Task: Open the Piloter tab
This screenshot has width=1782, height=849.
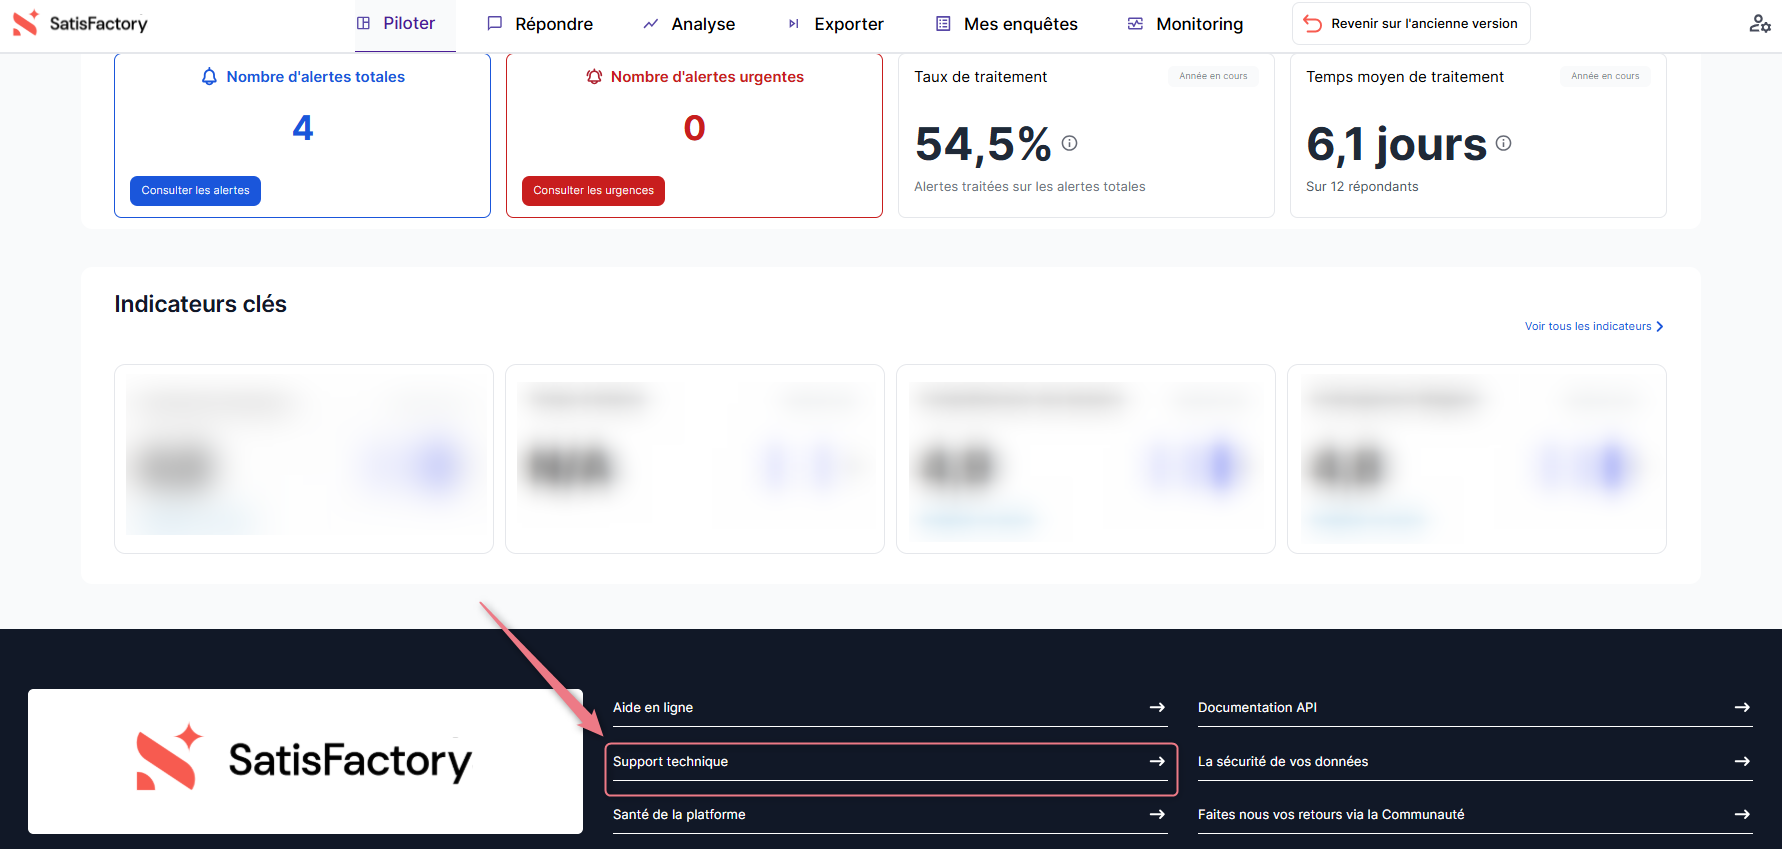Action: pyautogui.click(x=396, y=23)
